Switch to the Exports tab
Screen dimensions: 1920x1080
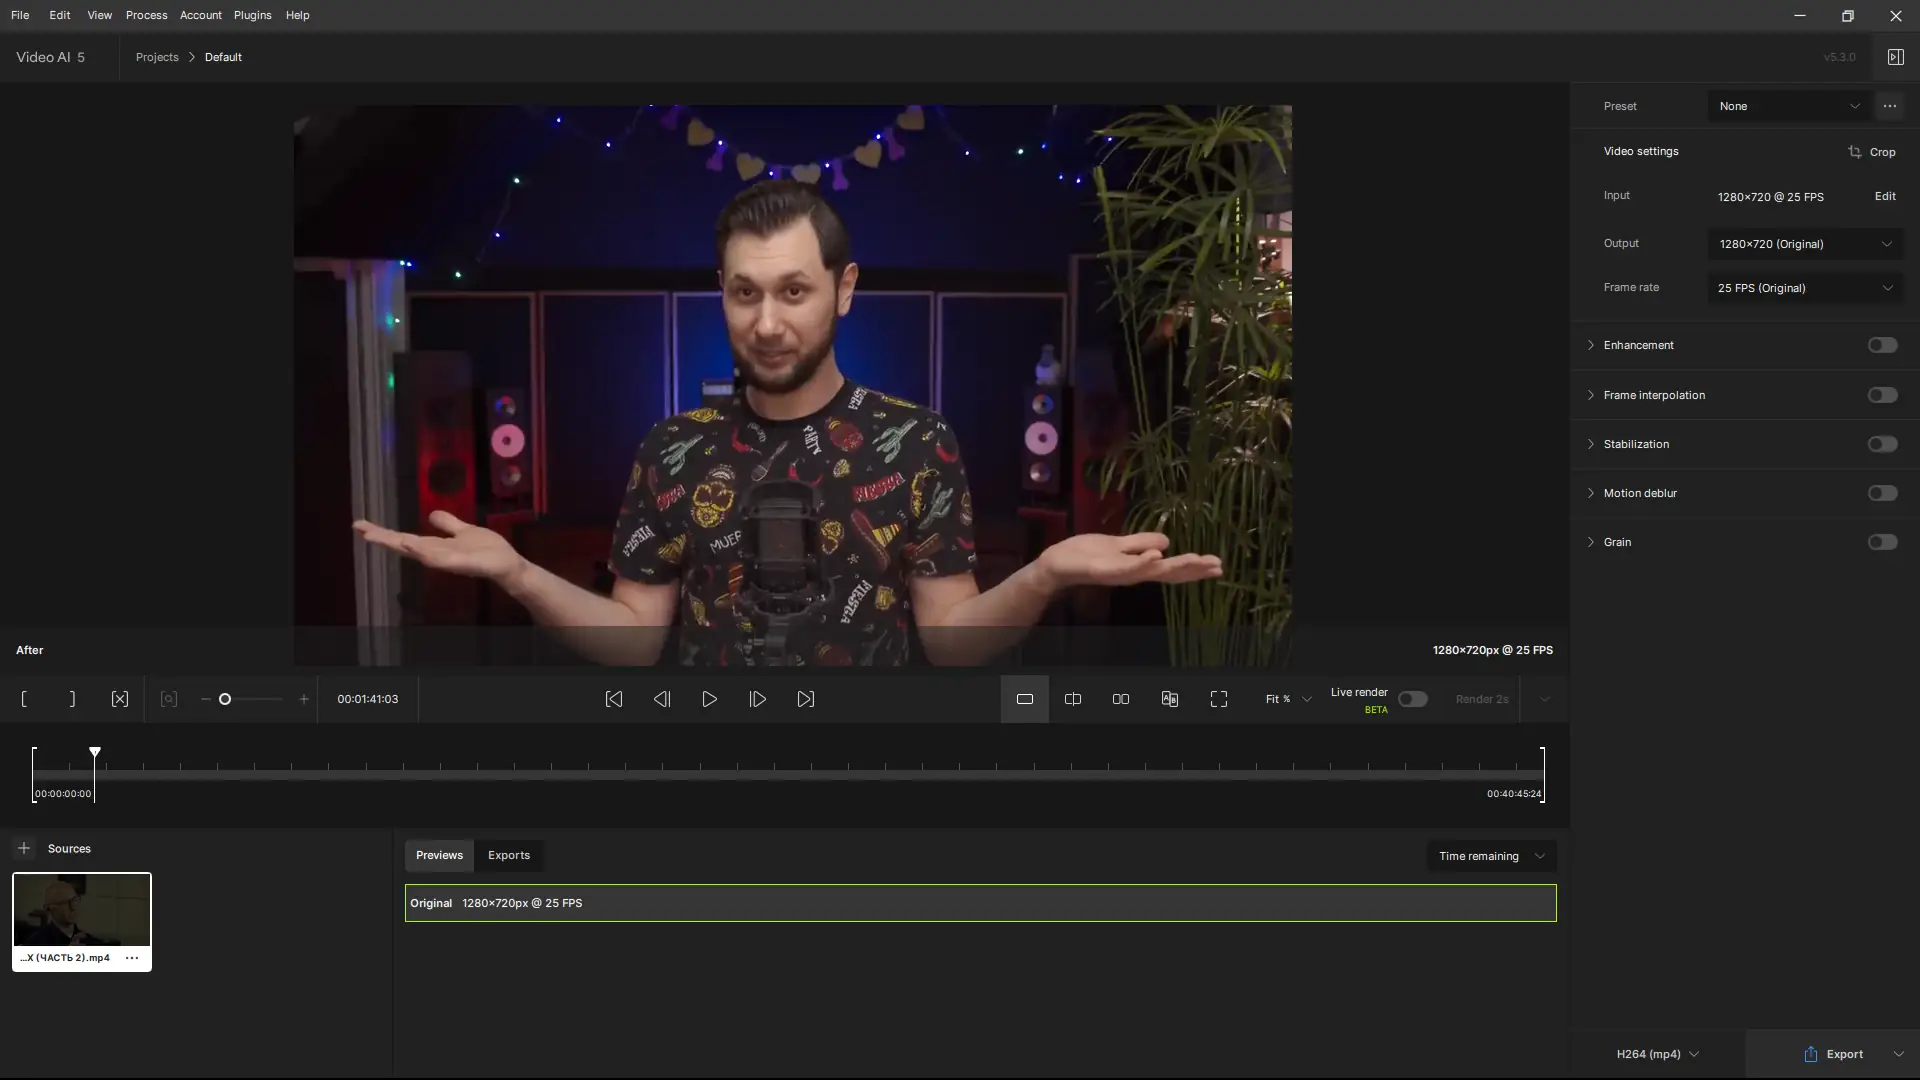(x=508, y=855)
